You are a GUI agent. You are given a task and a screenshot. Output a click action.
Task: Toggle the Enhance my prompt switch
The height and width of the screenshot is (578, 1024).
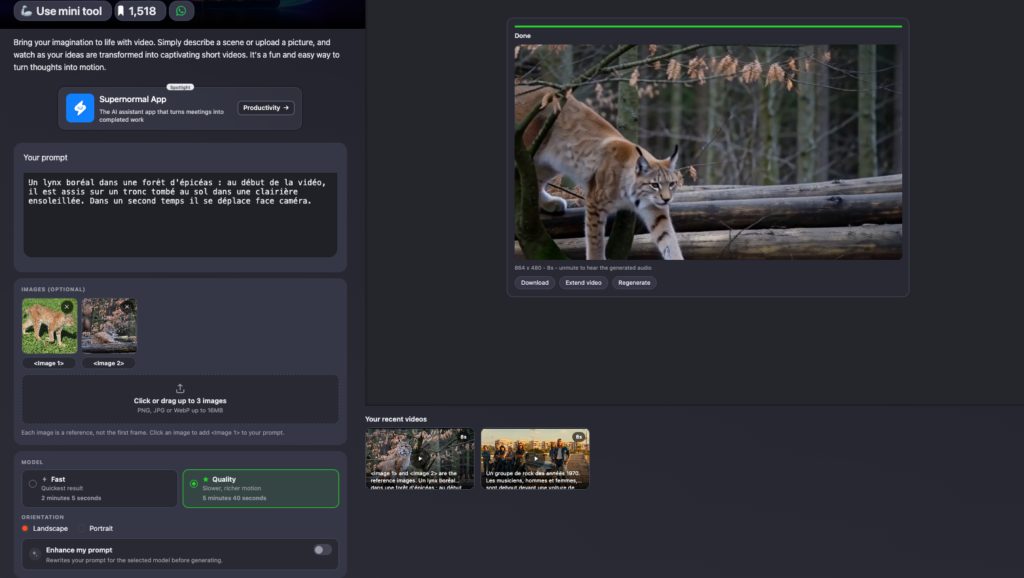pos(323,550)
